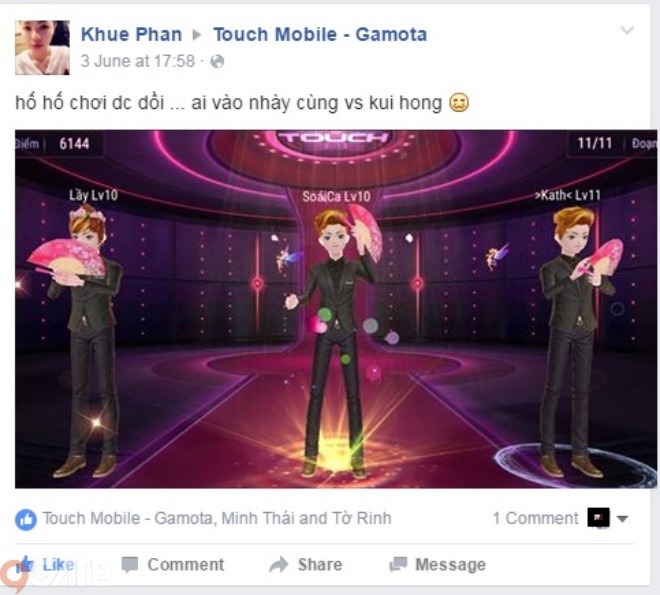Open the Touch game screenshot image
660x595 pixels.
(x=335, y=309)
